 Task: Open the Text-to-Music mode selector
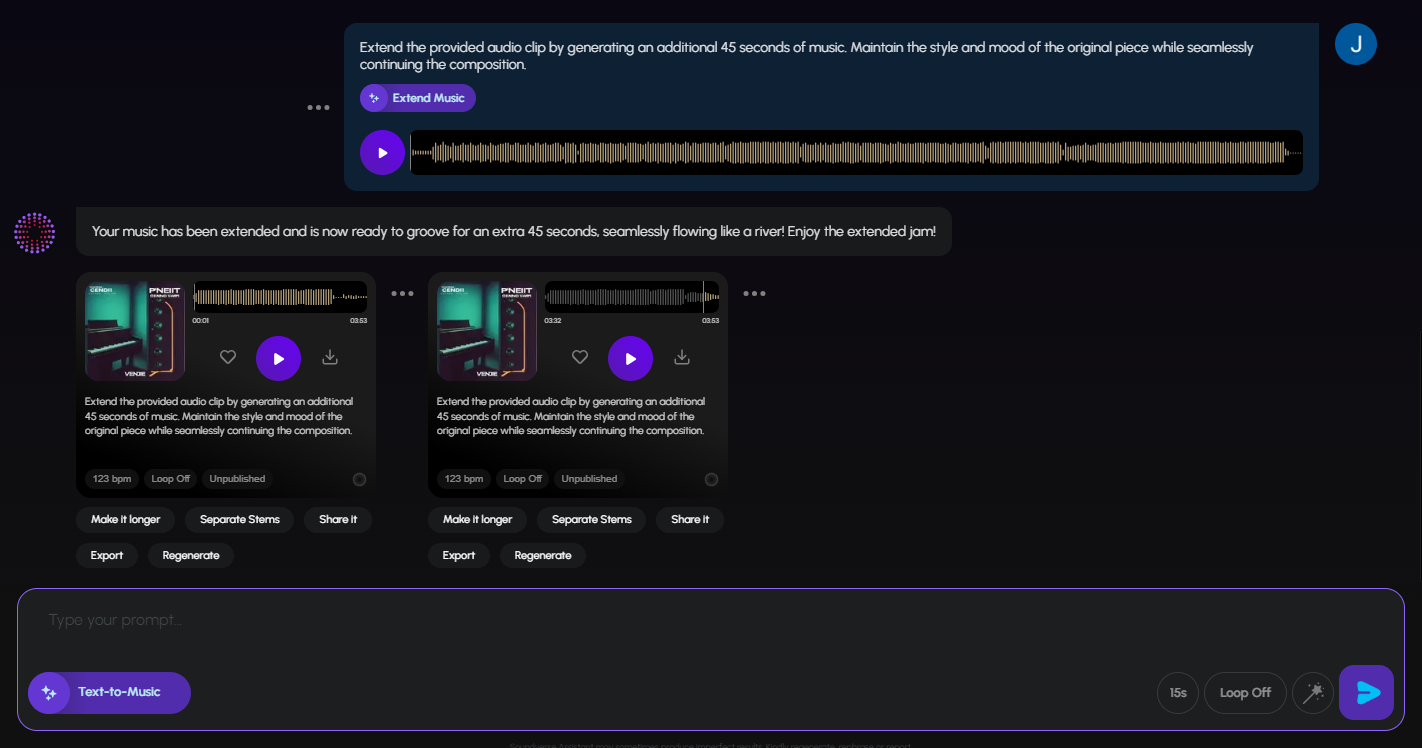click(109, 693)
